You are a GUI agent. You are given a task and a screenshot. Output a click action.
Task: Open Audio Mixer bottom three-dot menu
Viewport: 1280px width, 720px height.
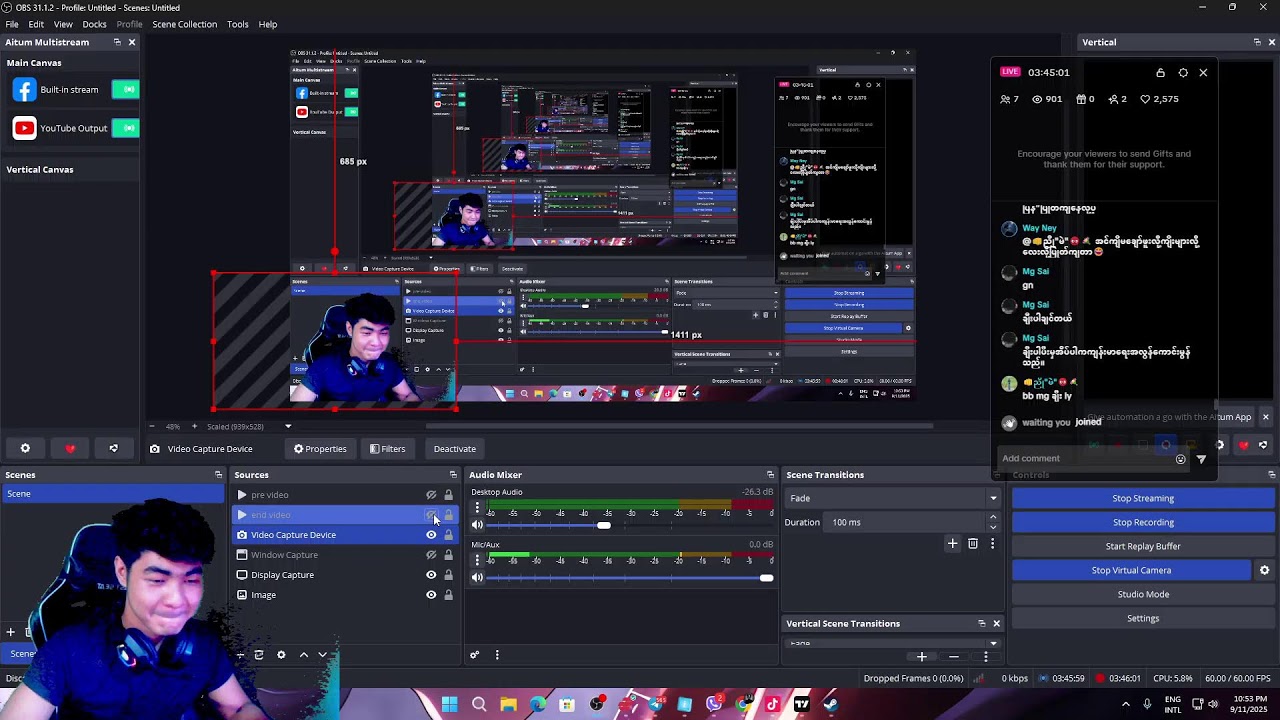[x=497, y=655]
